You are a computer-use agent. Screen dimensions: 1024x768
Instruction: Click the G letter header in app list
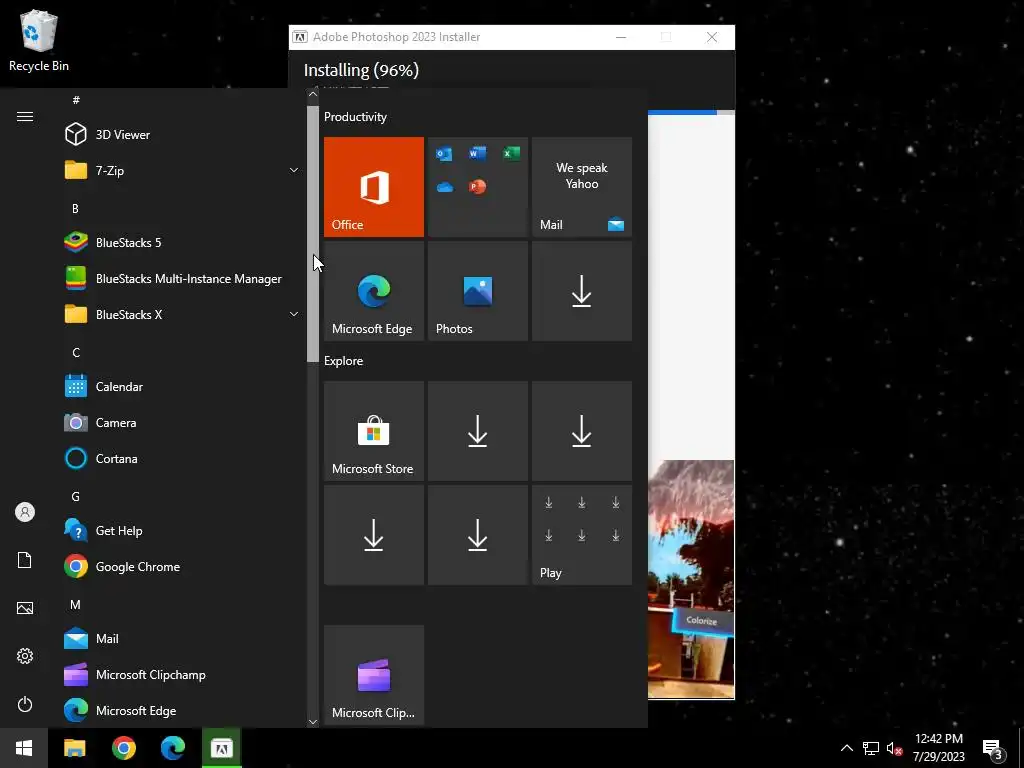point(76,496)
